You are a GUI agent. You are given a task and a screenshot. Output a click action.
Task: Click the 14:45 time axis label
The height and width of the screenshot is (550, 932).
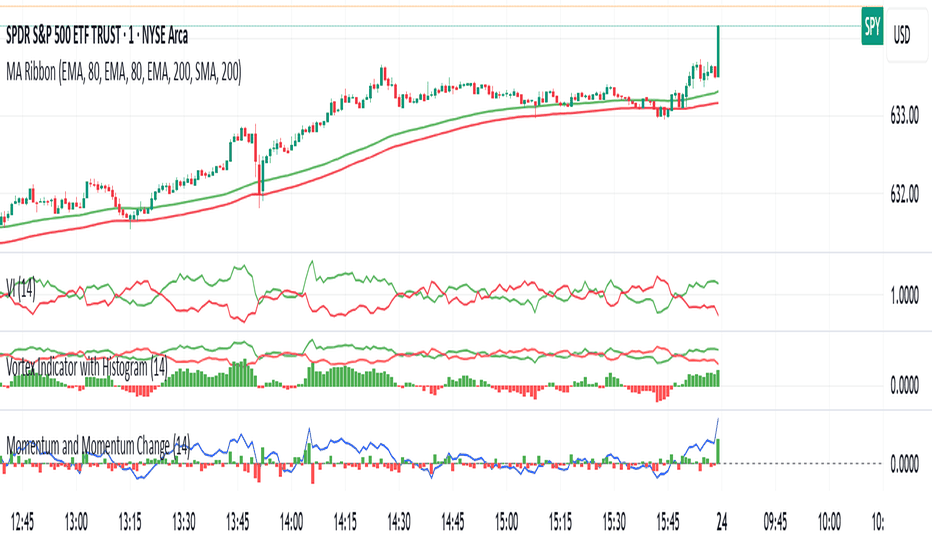pos(452,522)
